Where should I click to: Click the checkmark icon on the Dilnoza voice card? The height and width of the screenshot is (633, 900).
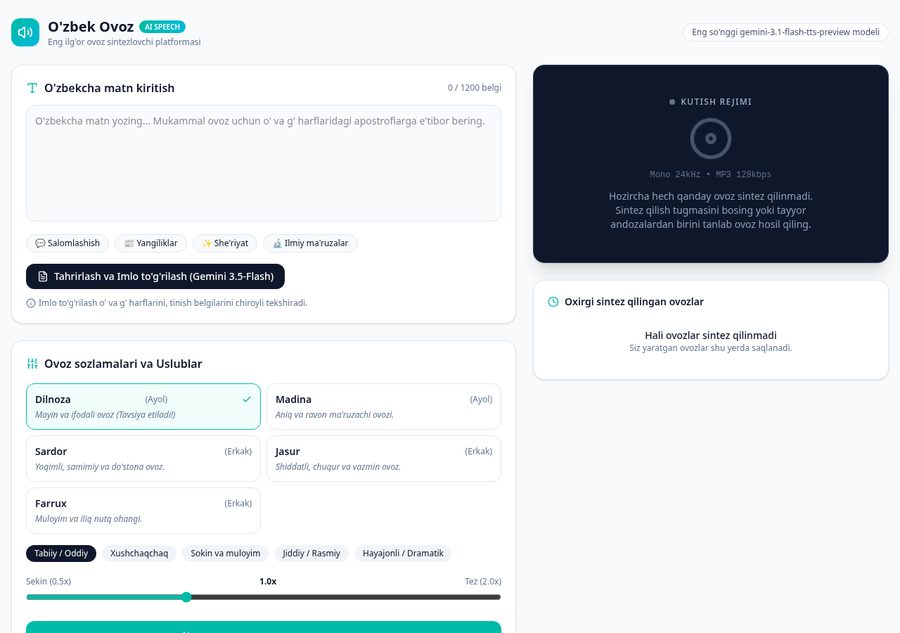247,399
